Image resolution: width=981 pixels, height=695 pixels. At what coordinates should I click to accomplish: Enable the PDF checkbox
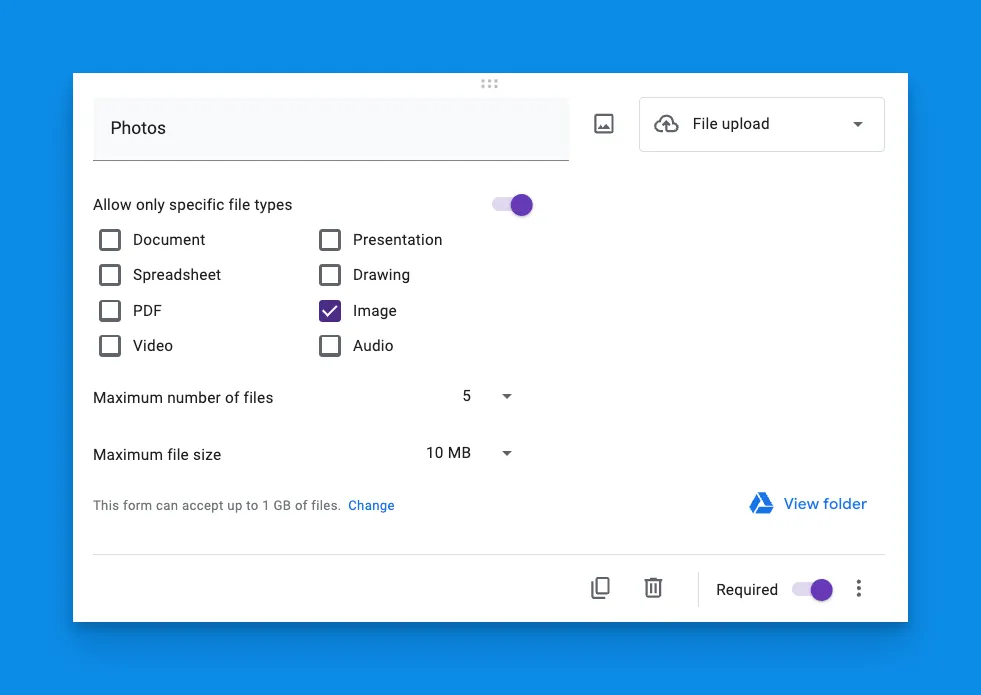pos(110,311)
